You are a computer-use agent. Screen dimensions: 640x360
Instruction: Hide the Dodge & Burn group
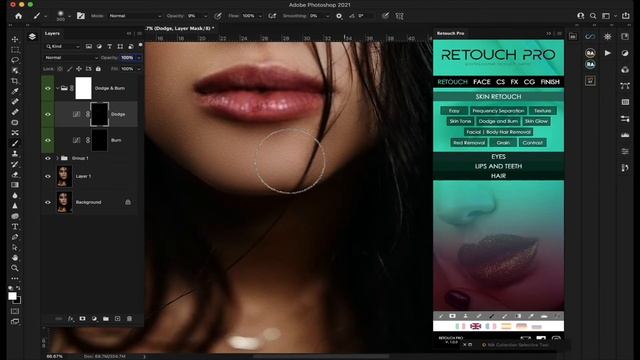tap(48, 88)
